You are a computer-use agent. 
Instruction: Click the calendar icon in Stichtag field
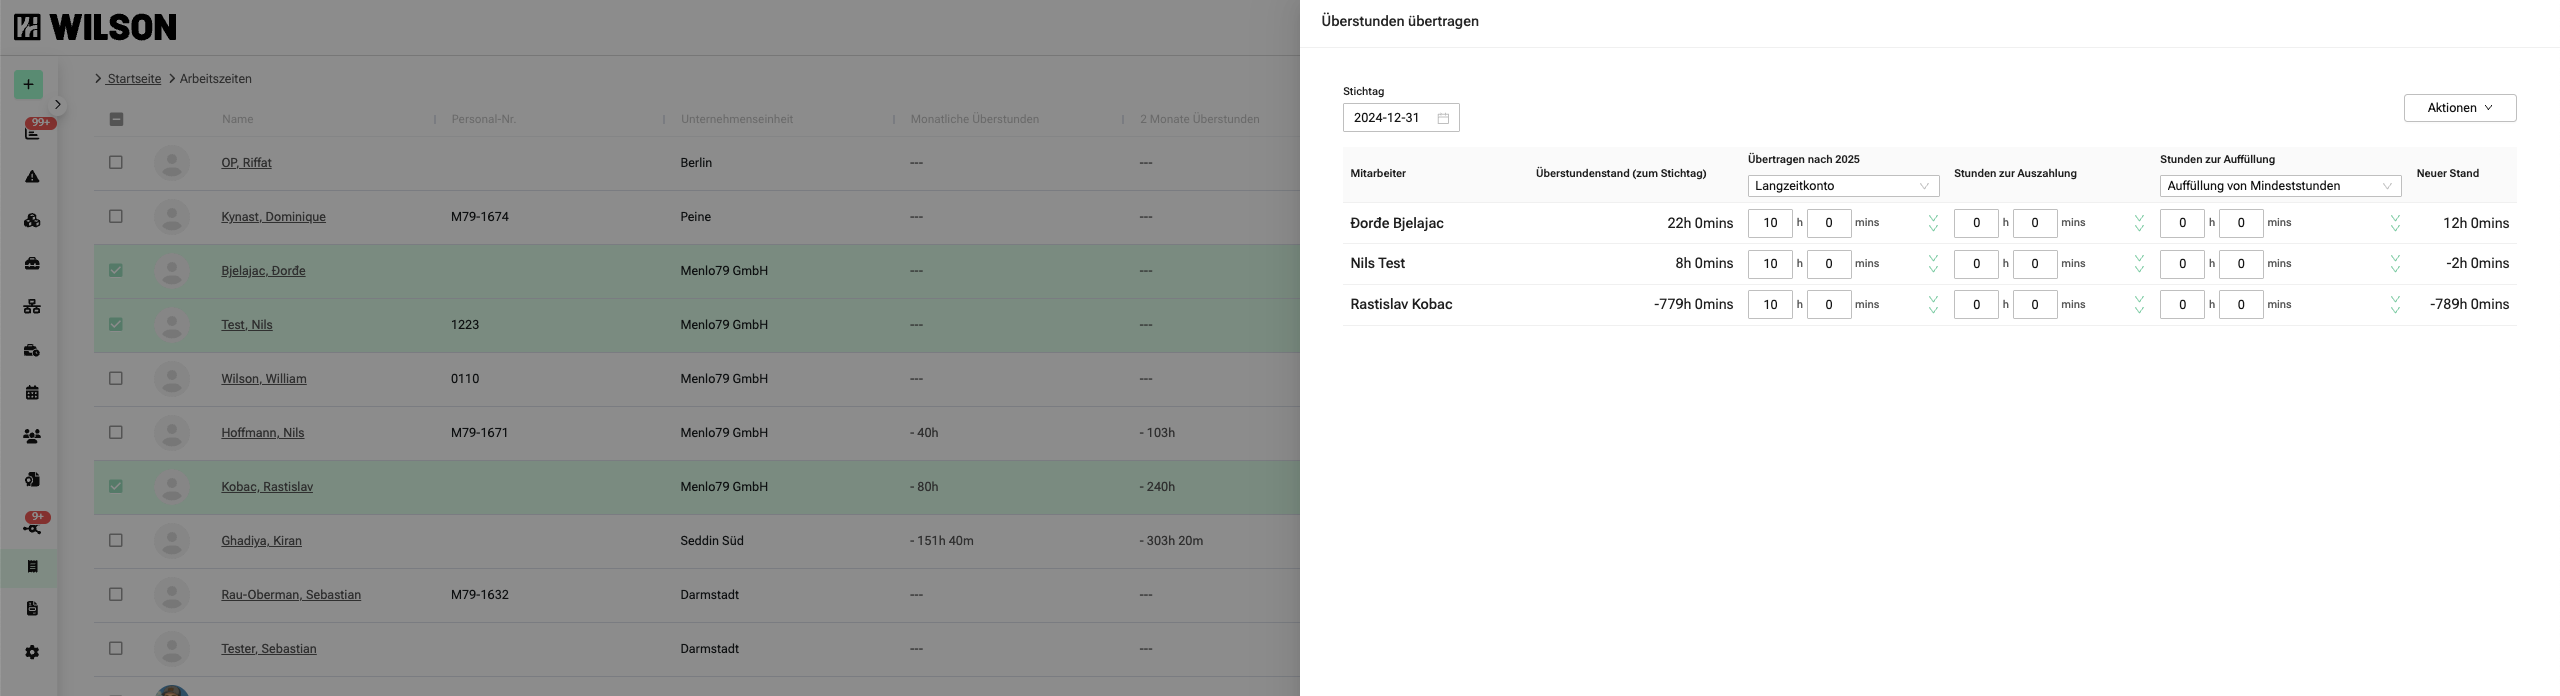[1443, 118]
